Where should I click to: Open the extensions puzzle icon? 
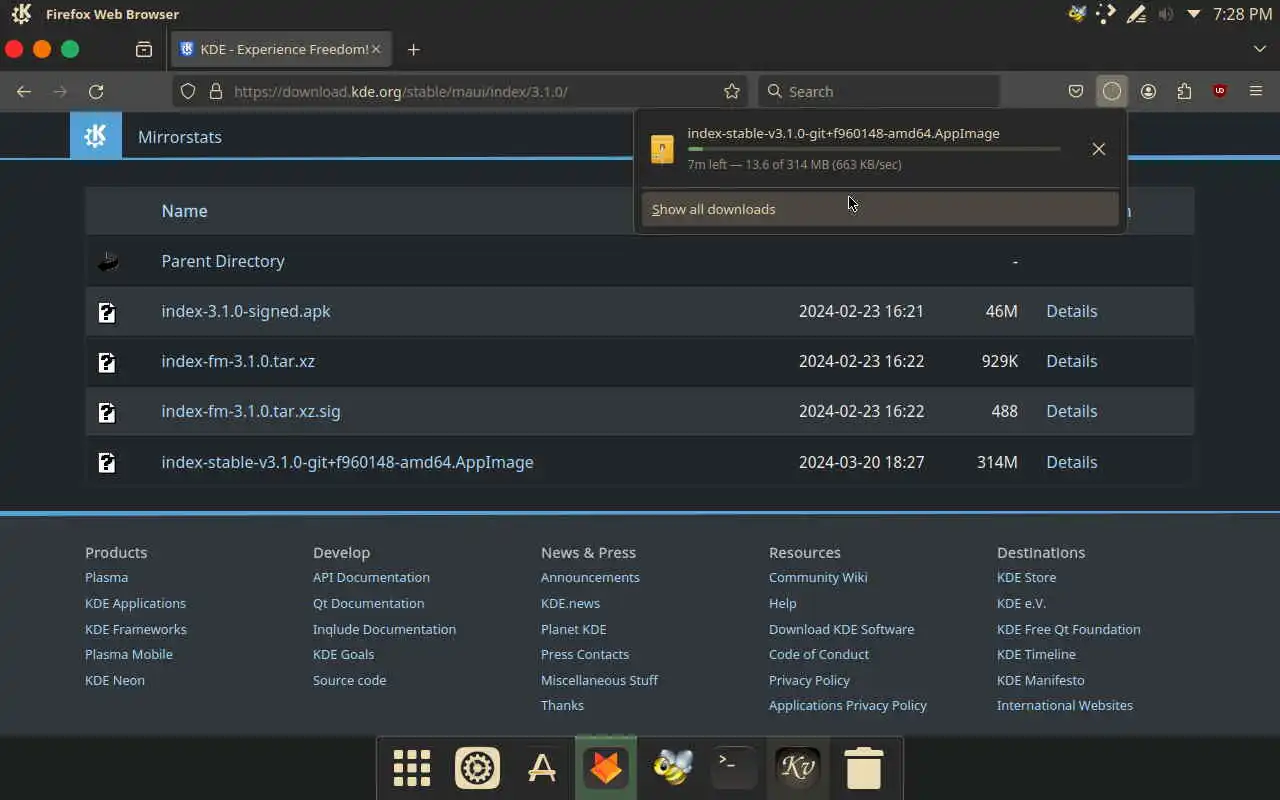tap(1184, 91)
